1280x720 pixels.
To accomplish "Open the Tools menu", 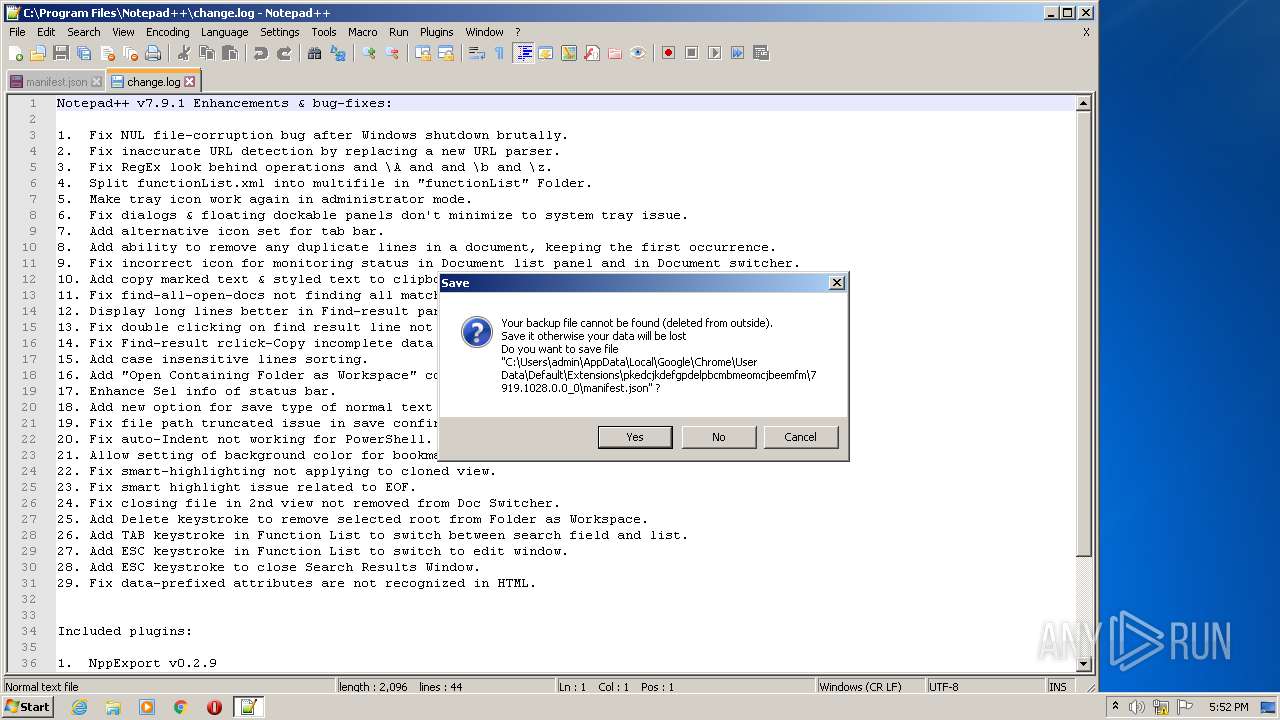I will [x=324, y=32].
